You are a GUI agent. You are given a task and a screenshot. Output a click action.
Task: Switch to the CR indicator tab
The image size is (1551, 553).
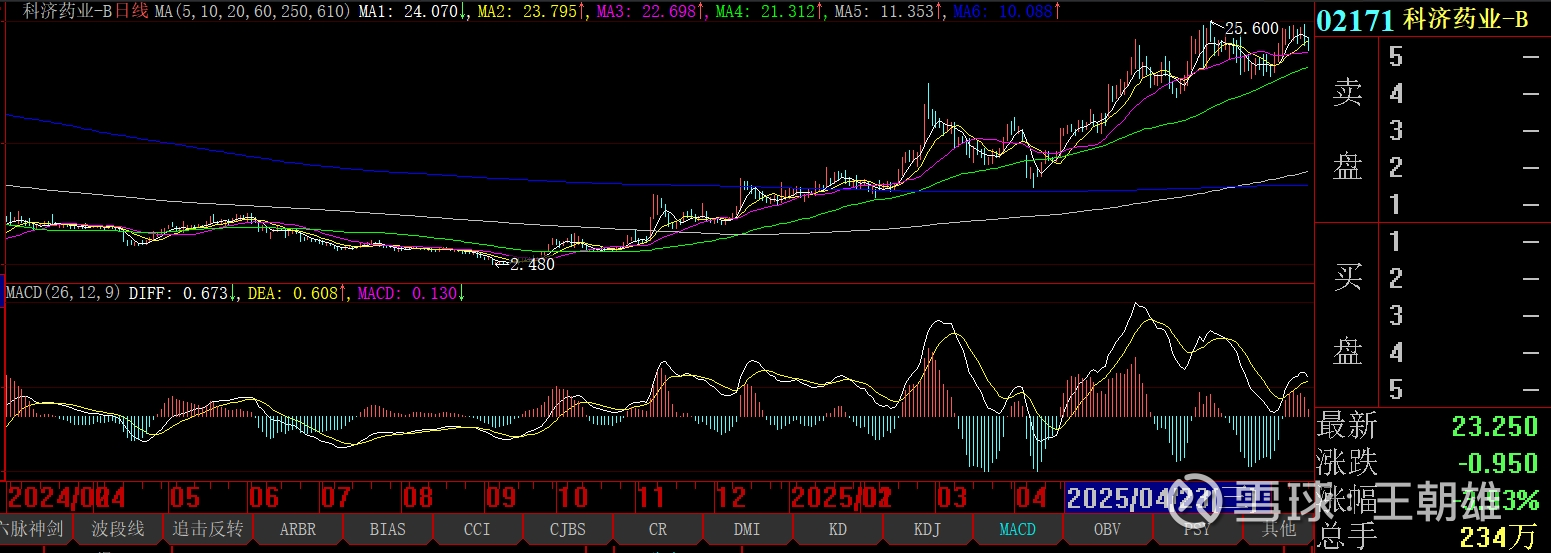coord(658,529)
